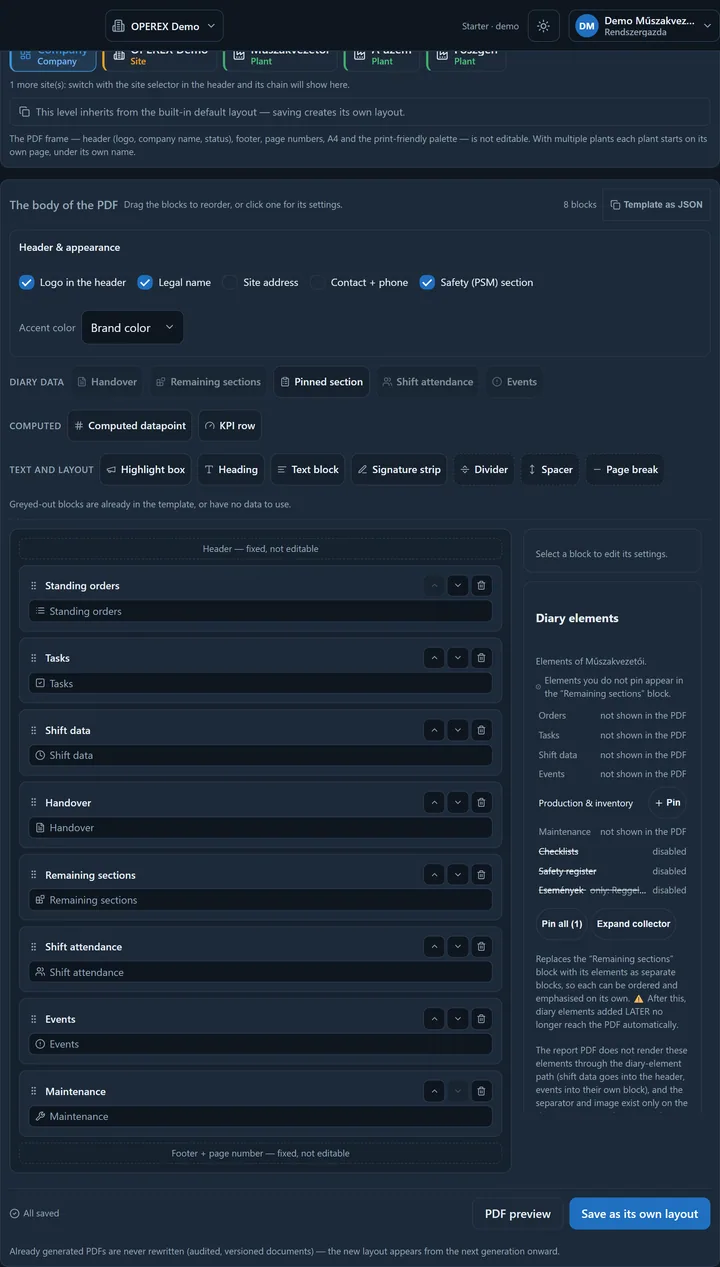Delete the Events block
This screenshot has width=720, height=1267.
481,1019
